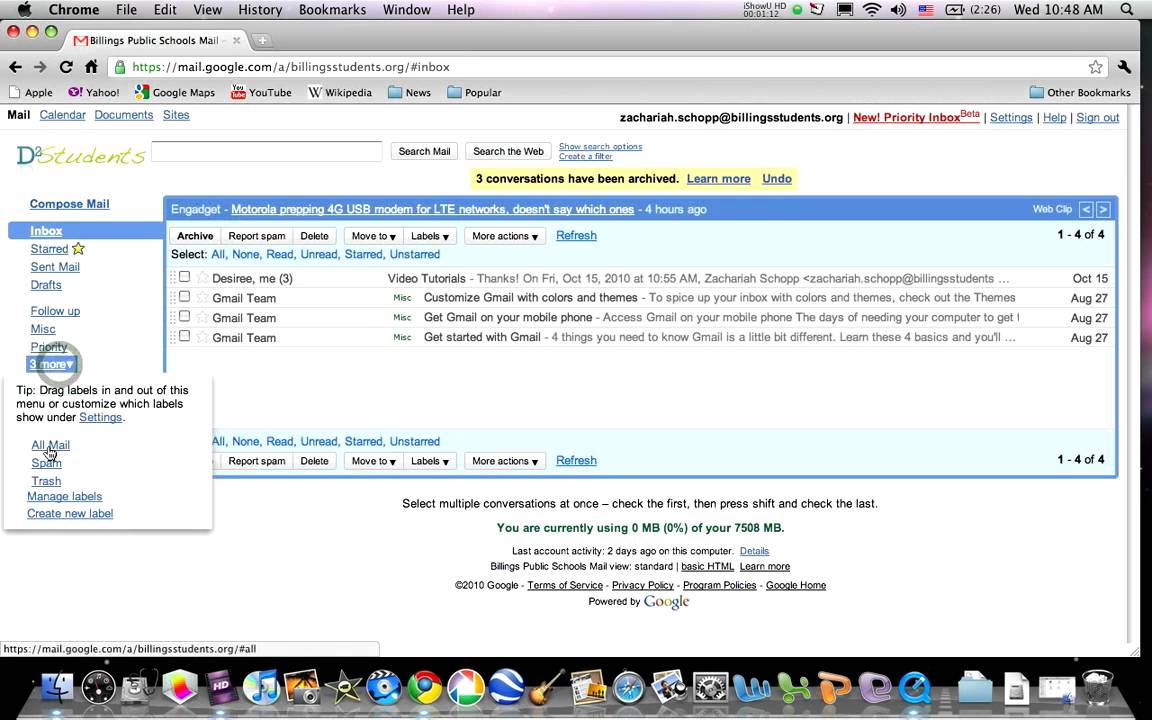Open top Move to dropdown
This screenshot has width=1152, height=720.
(373, 236)
